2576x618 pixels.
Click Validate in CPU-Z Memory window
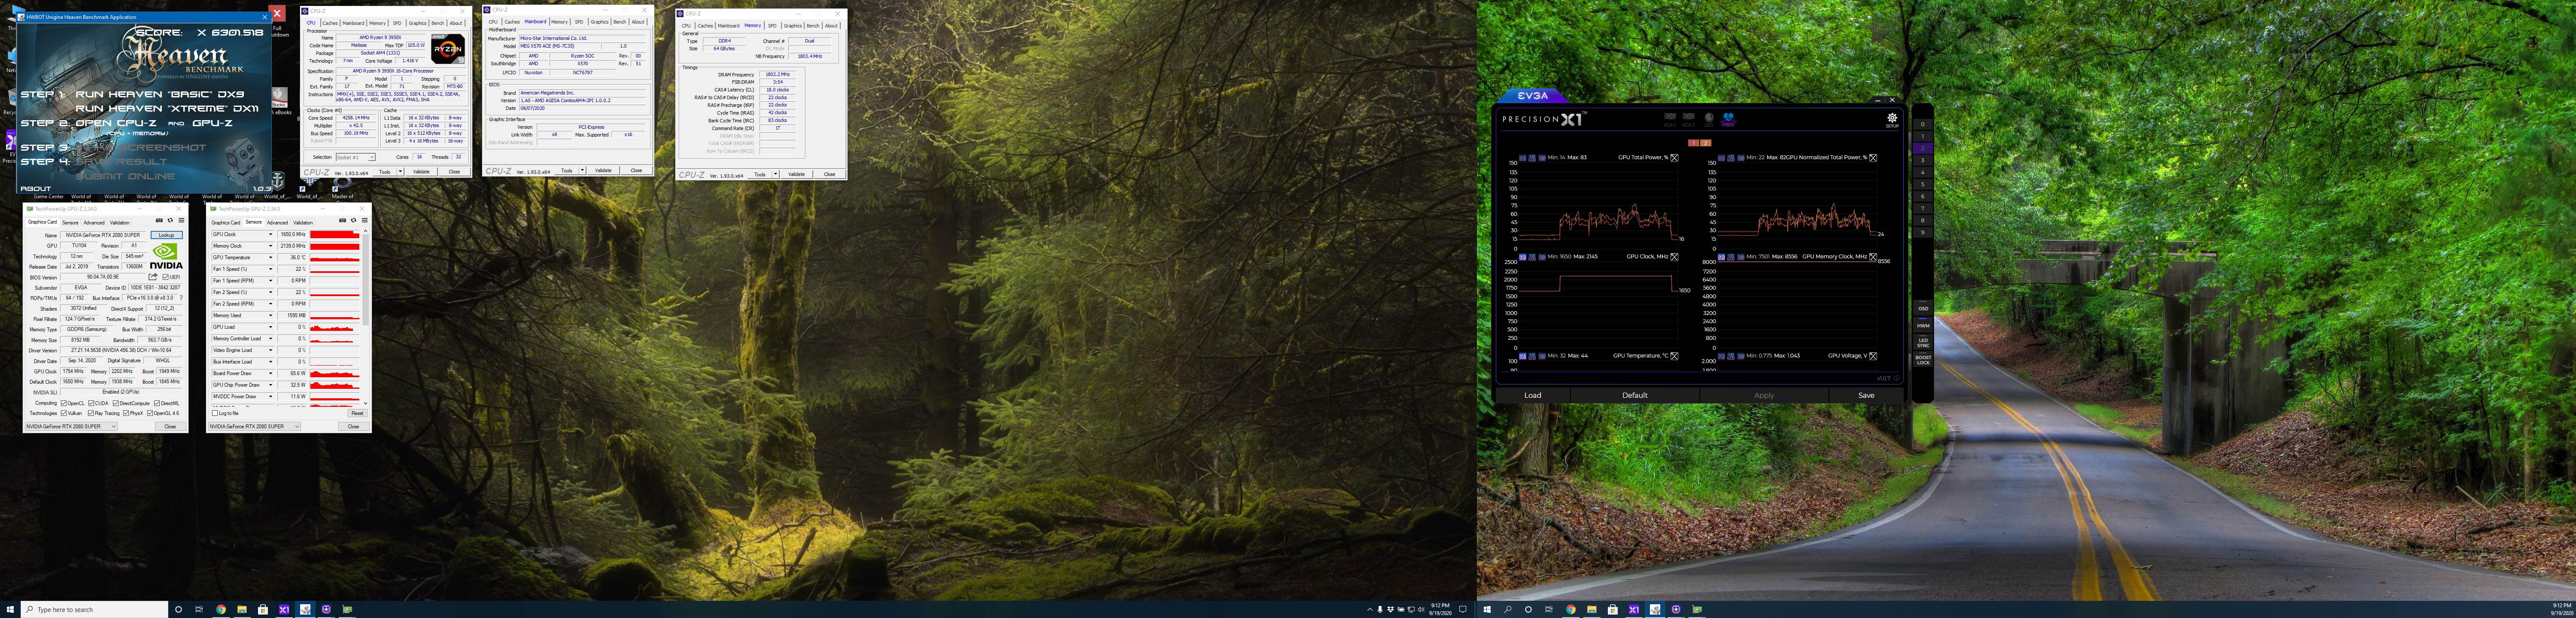click(x=797, y=174)
